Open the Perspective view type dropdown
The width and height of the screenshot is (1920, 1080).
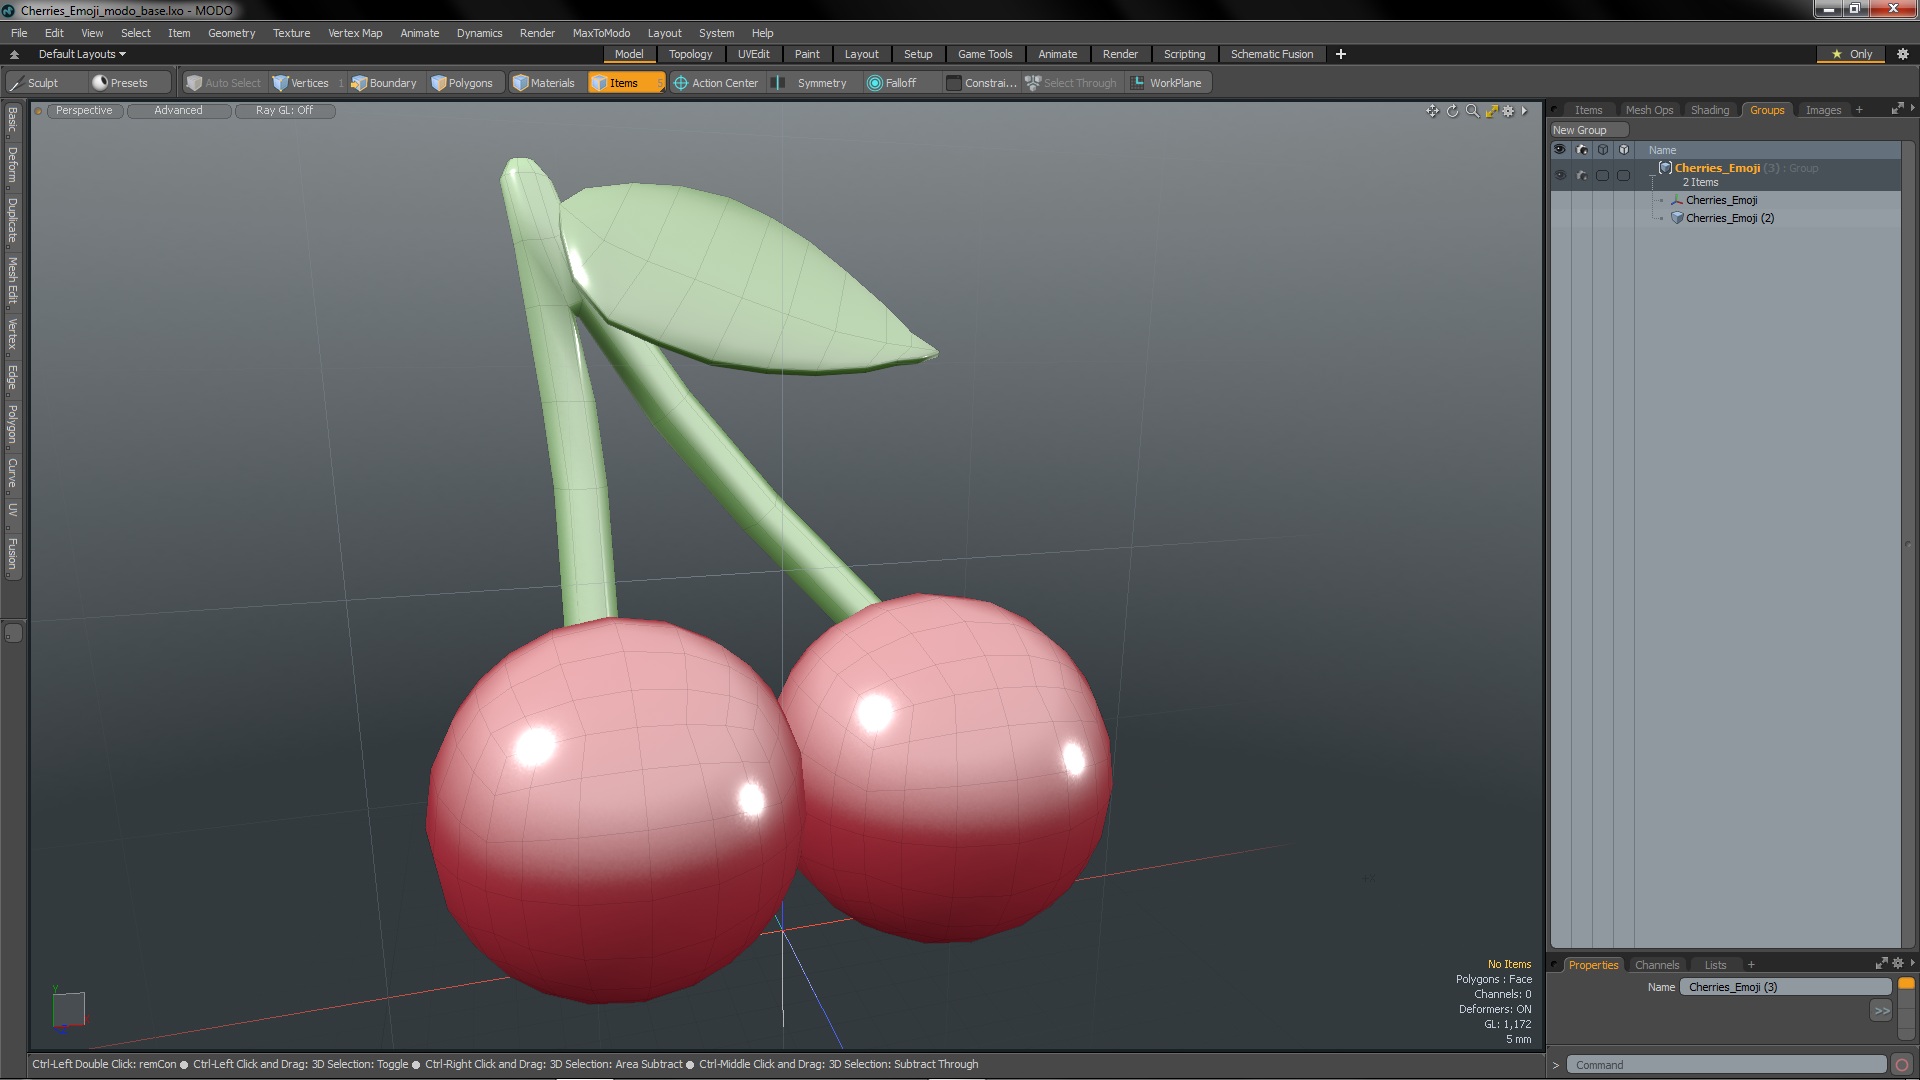[84, 111]
